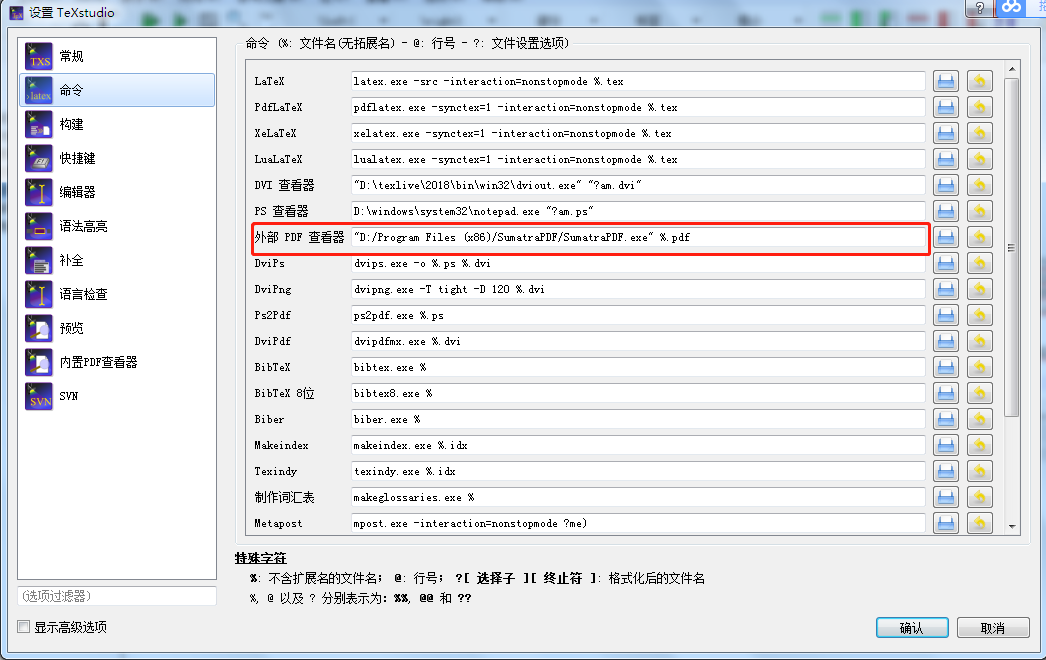Browse for the LaTeX command file
This screenshot has width=1046, height=660.
click(945, 81)
